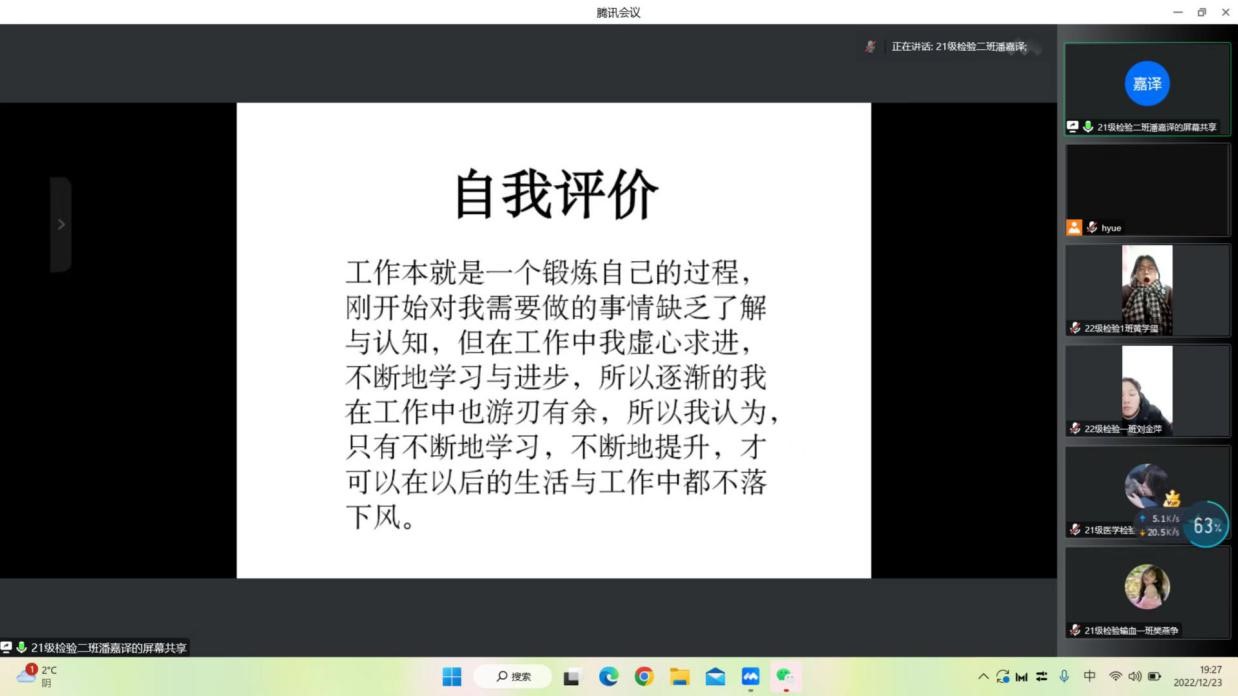
Task: Click the green microphone icon in bottom-left label
Action: tap(21, 648)
